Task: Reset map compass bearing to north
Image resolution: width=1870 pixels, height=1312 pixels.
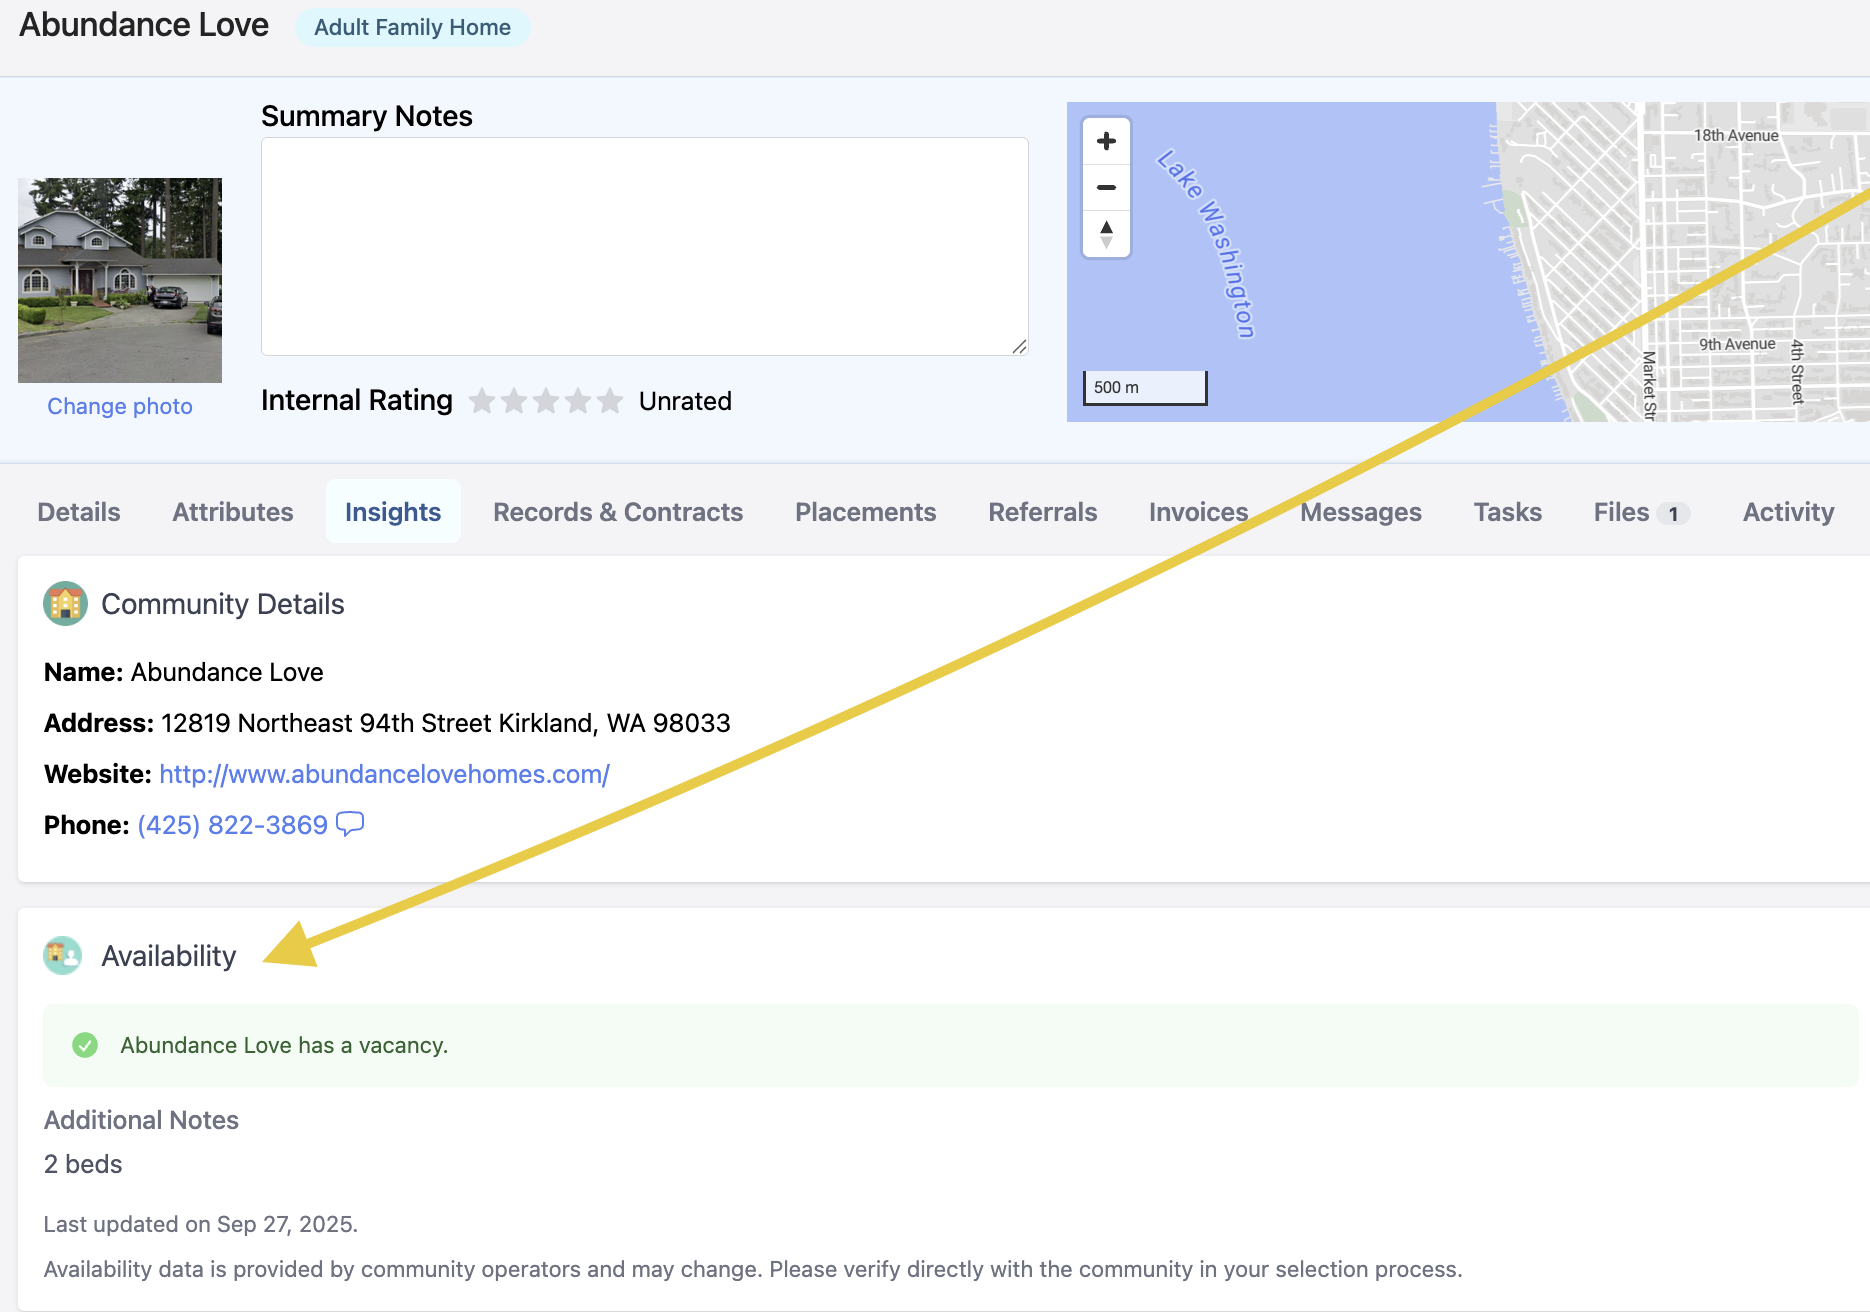Action: click(1106, 234)
